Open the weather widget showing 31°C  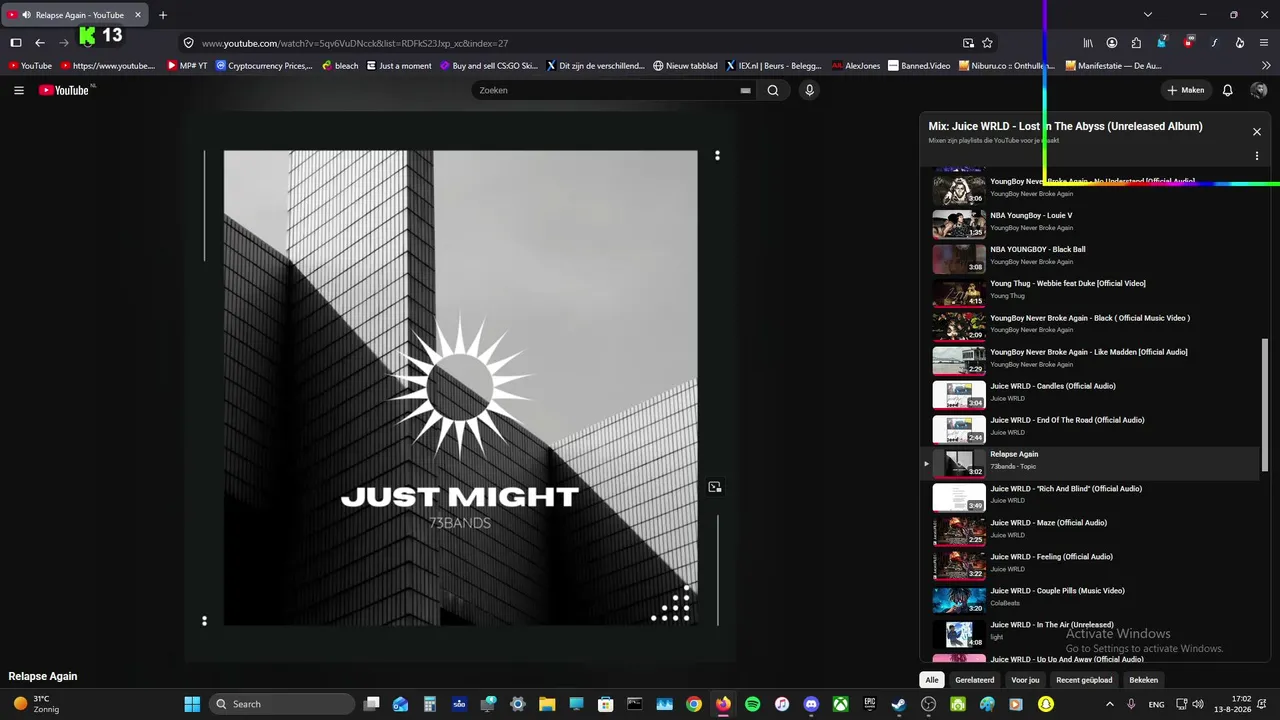point(36,704)
